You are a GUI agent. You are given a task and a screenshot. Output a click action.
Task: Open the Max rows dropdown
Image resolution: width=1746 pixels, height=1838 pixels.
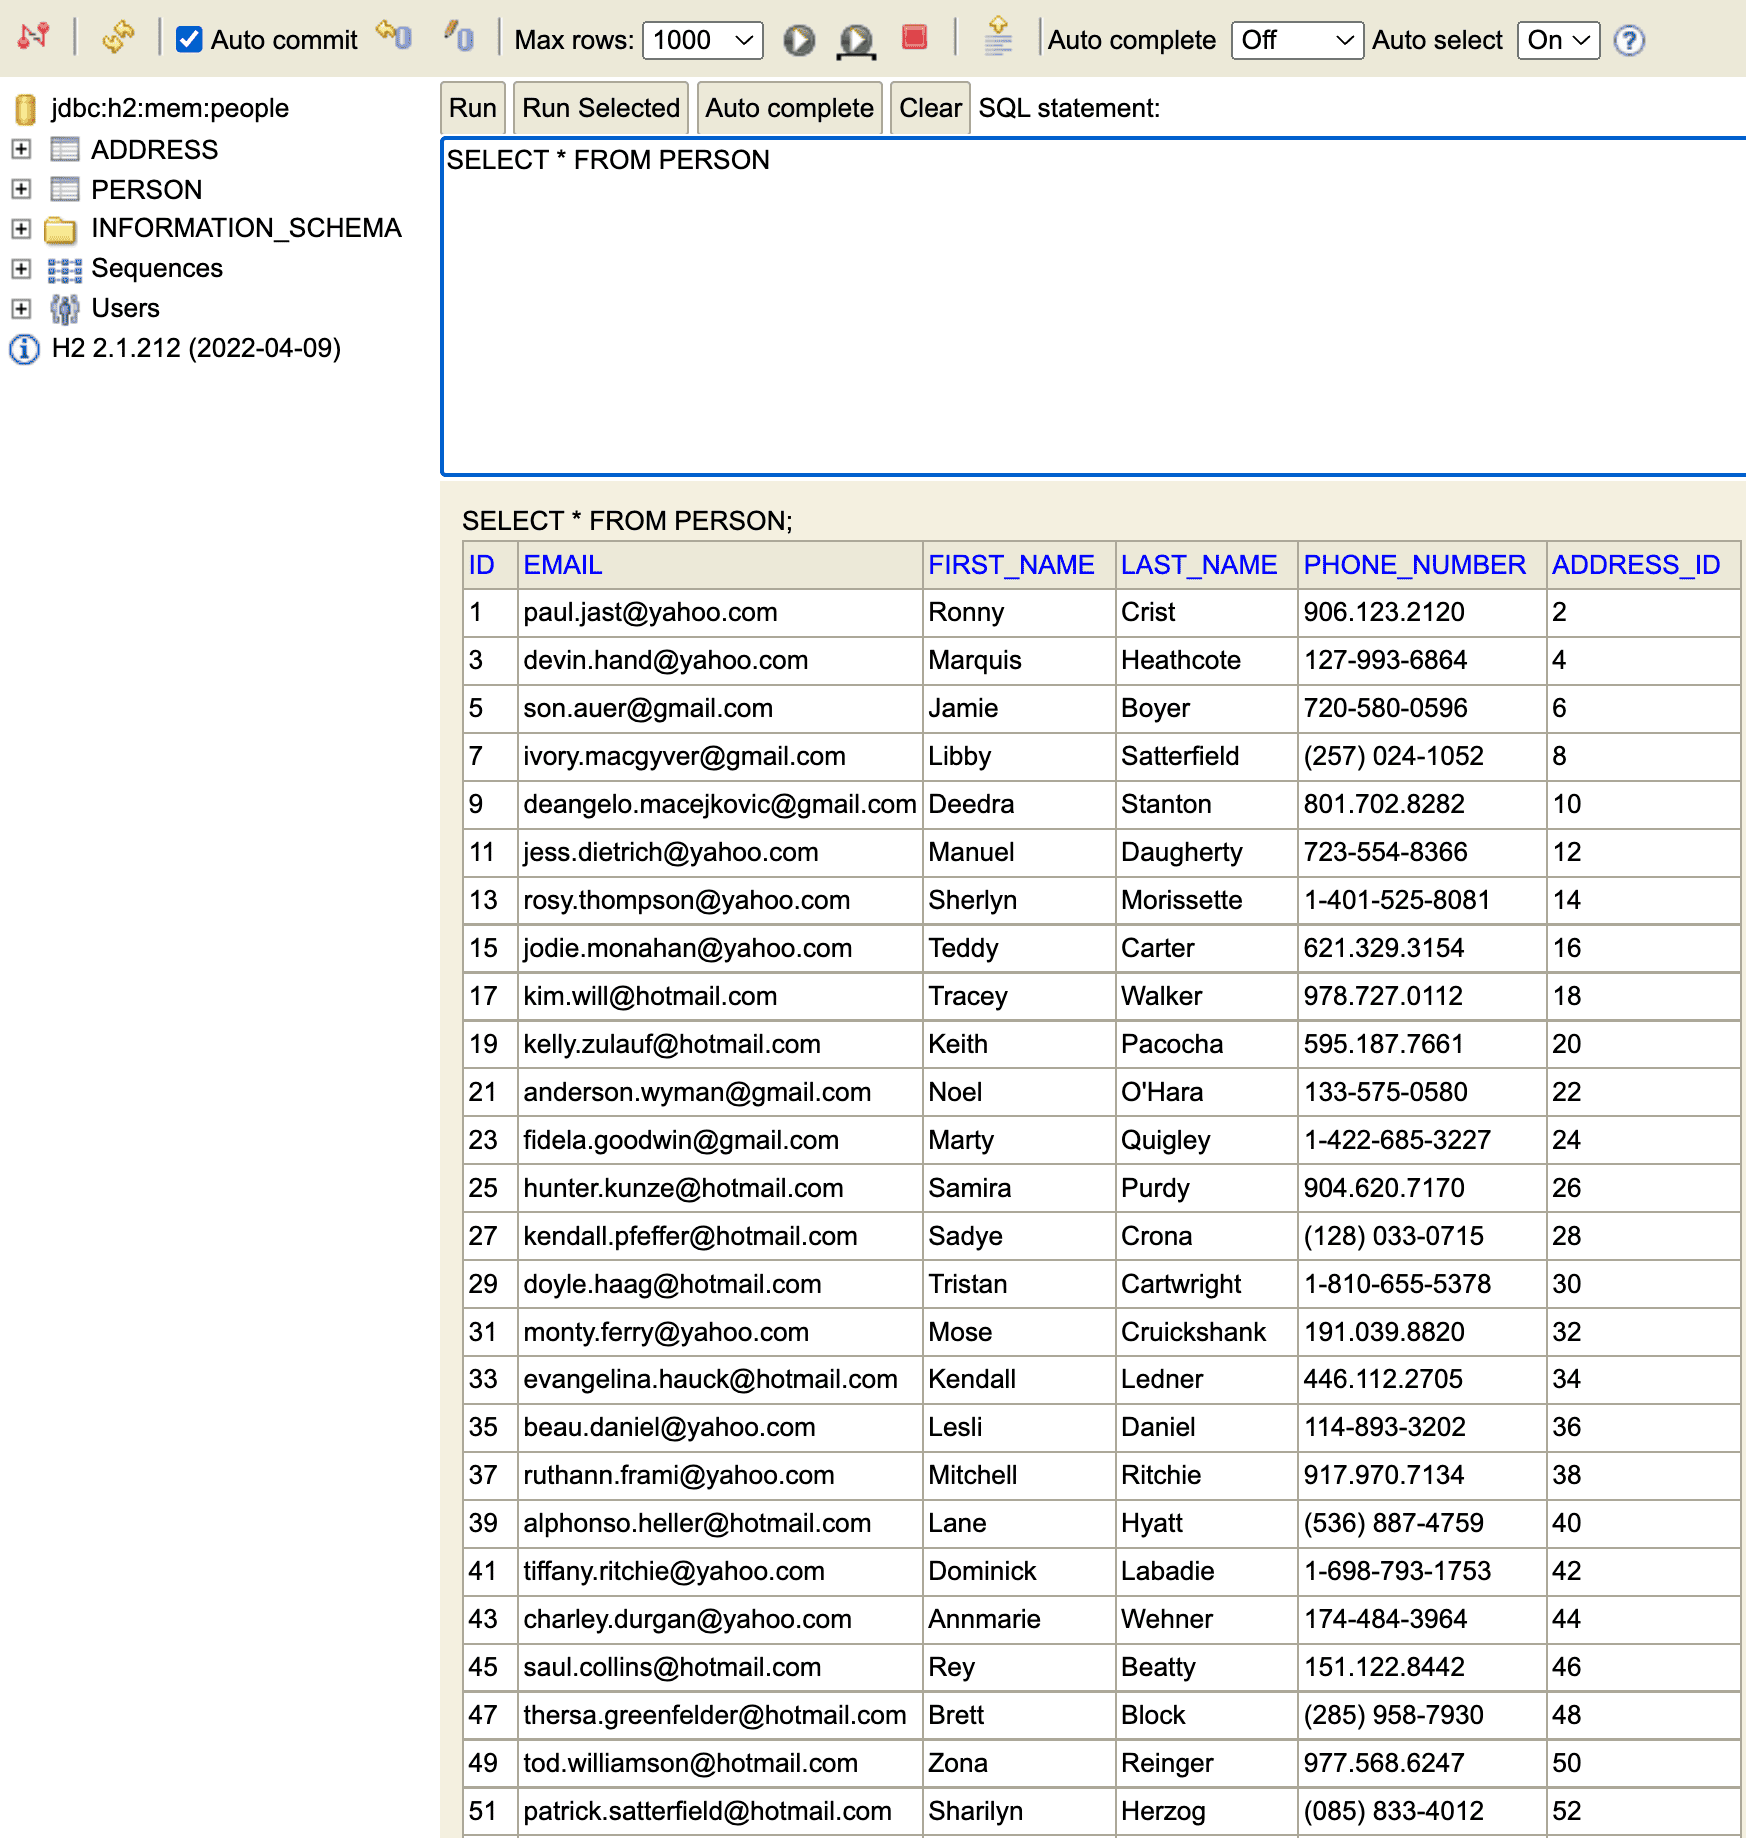tap(702, 40)
